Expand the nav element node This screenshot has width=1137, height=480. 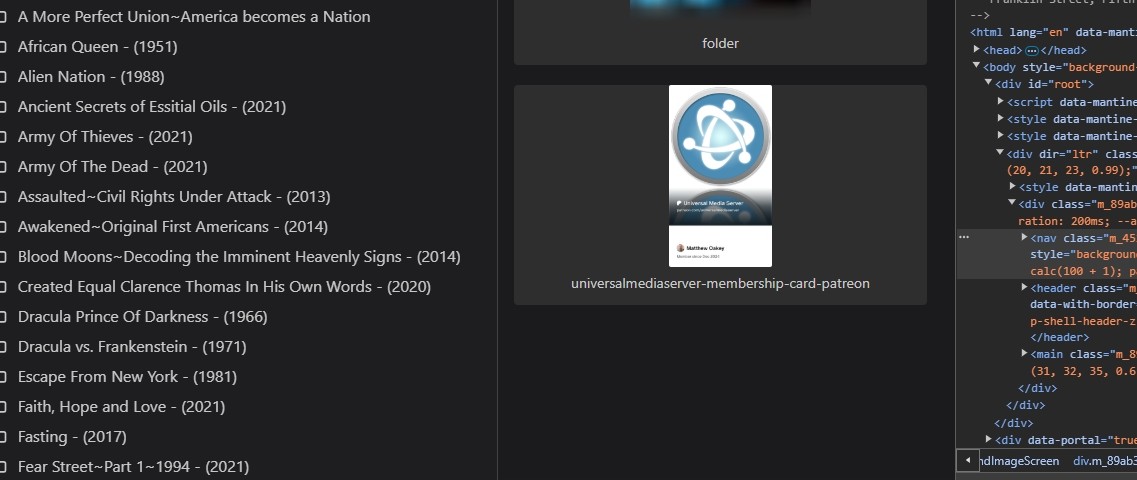point(1024,237)
